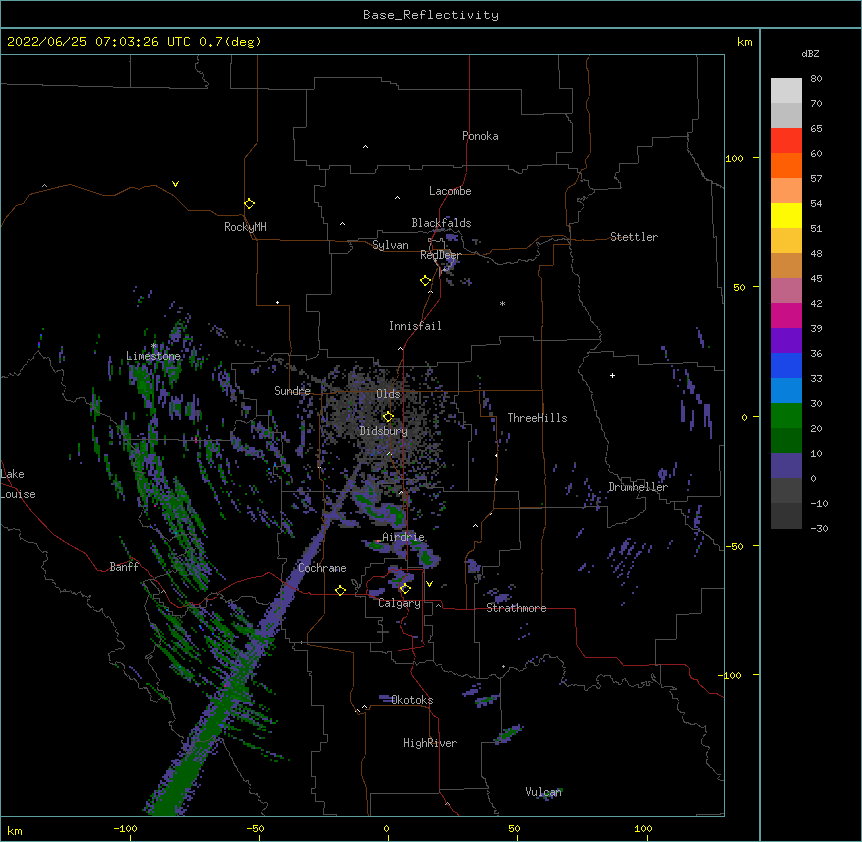
Task: Click the km unit label in the top-right corner
Action: point(745,42)
